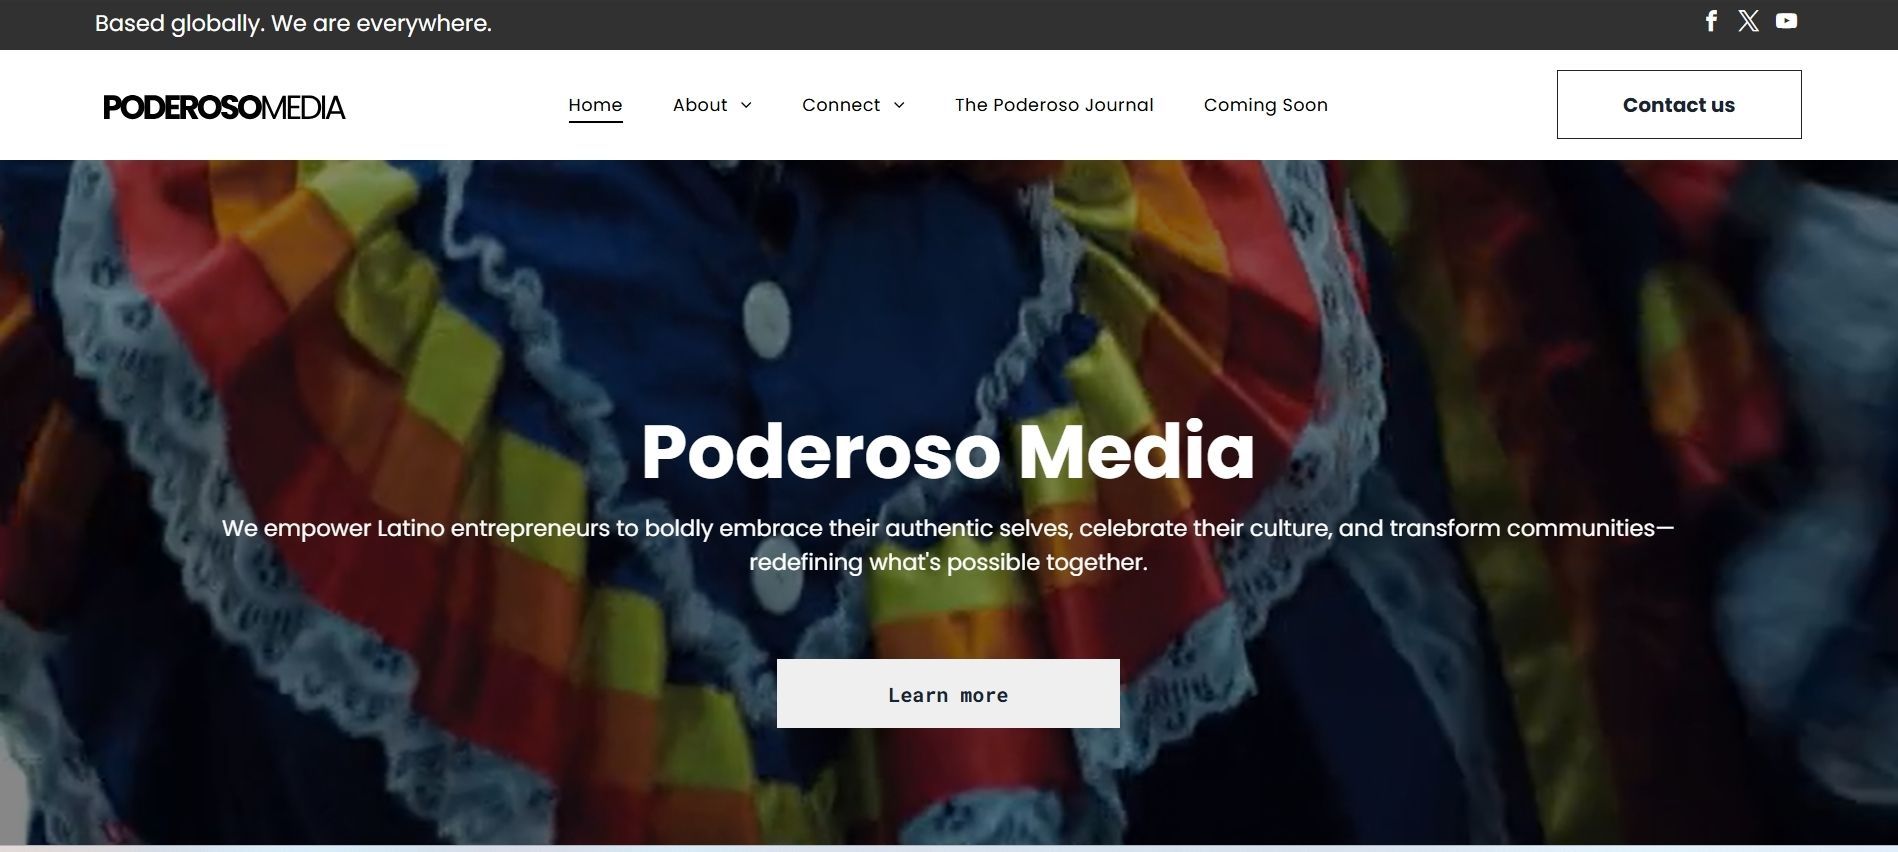Click the PODEROSOMEDIA logo in header

tap(224, 107)
